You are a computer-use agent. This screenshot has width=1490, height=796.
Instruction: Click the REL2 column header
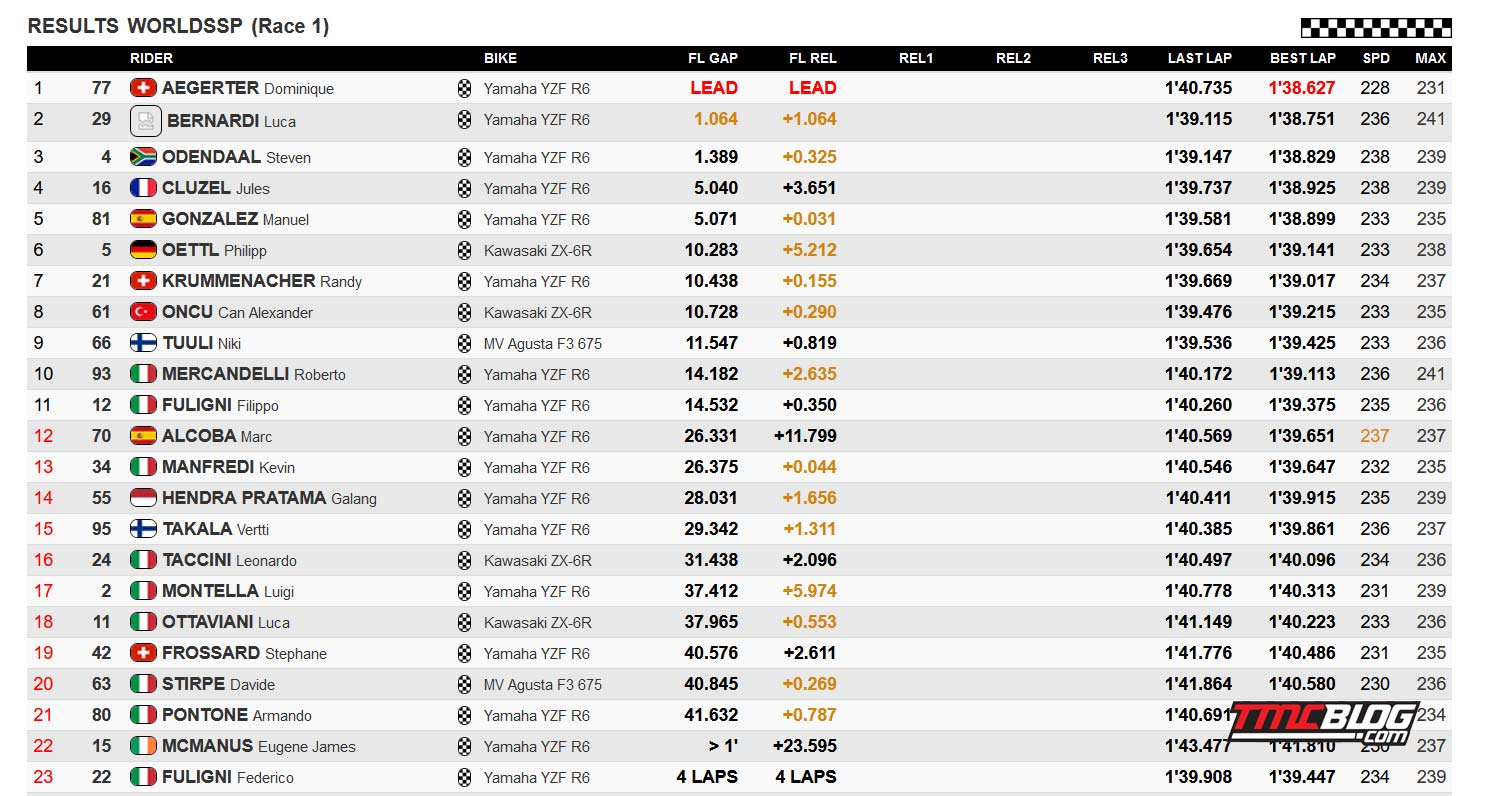(x=1013, y=59)
